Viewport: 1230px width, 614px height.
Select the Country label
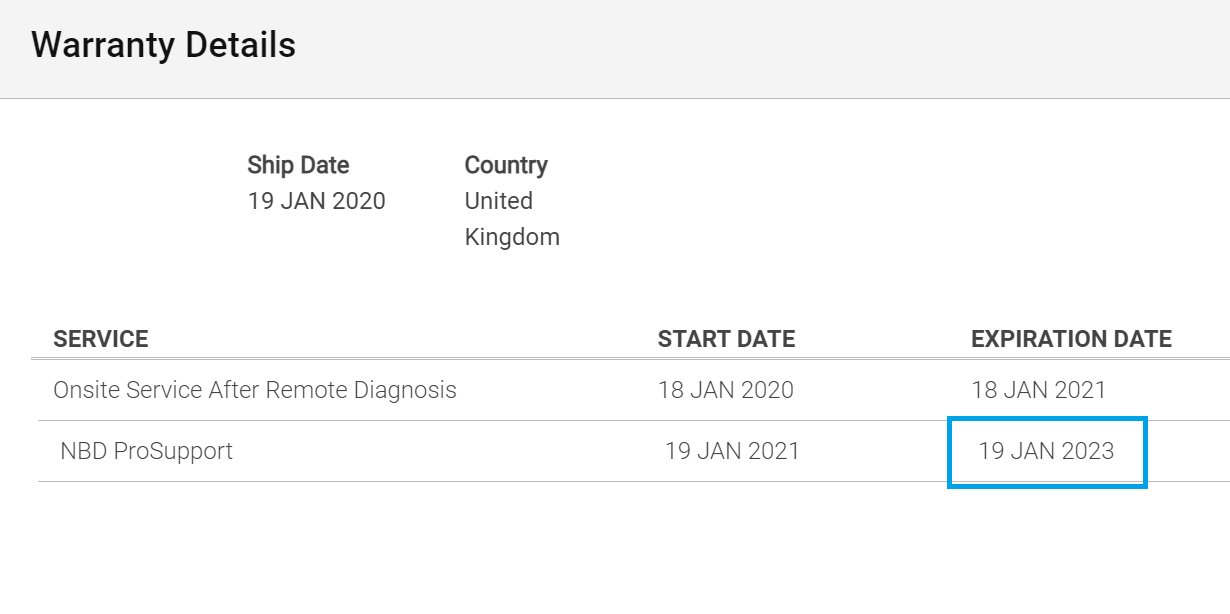click(506, 165)
